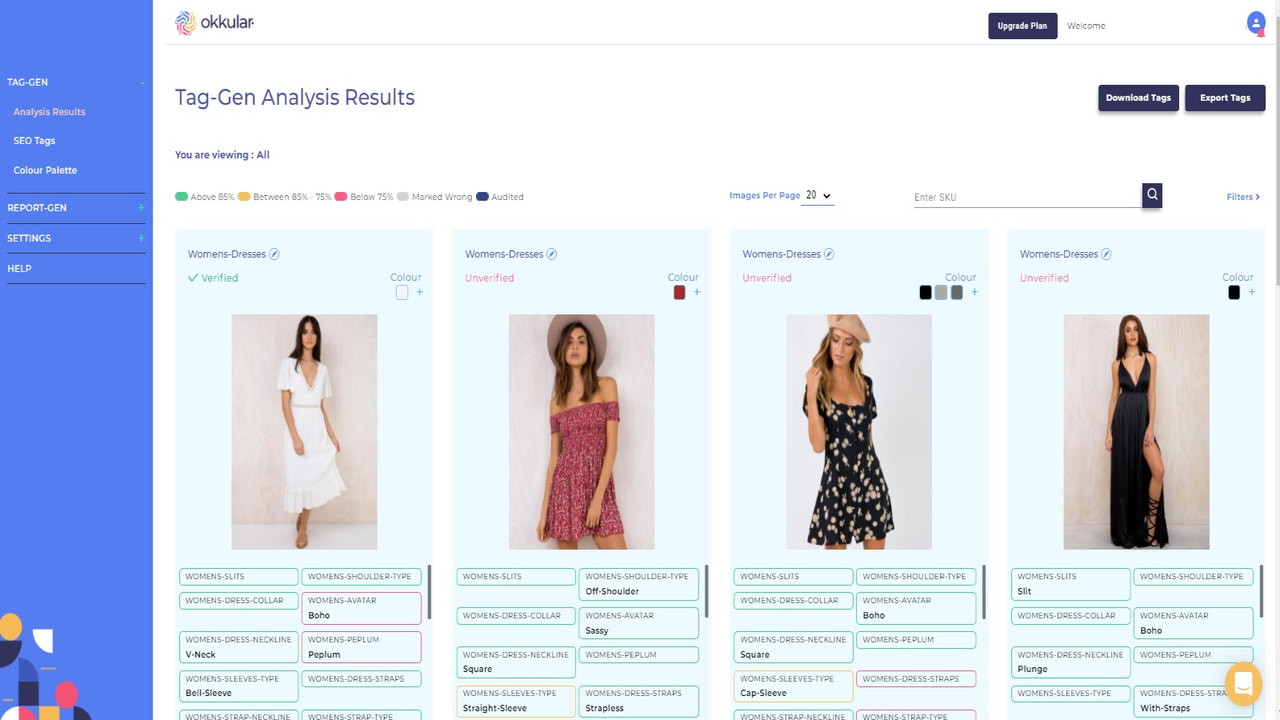Open the chat support bubble bottom right

click(1243, 684)
